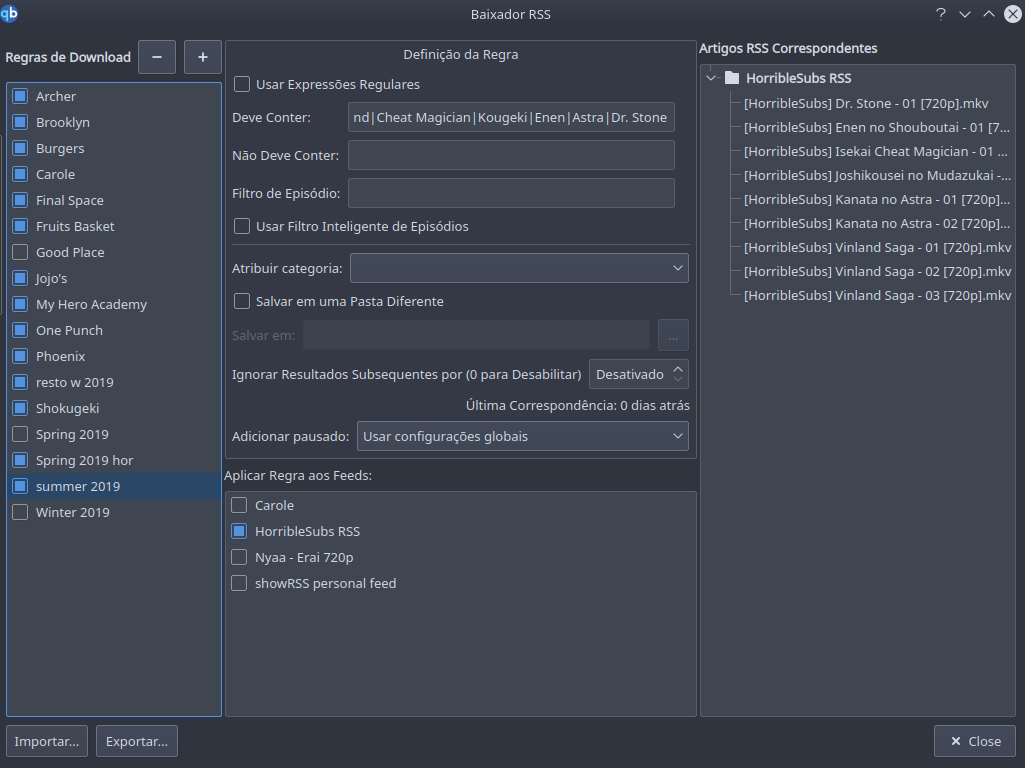Open the Atribuir categoria dropdown
Screen dimensions: 1025x768
[519, 268]
